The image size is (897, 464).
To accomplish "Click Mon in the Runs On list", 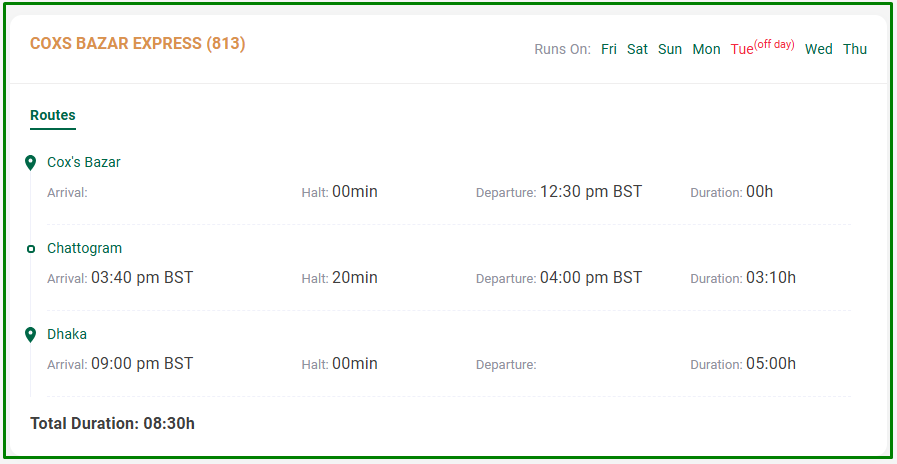I will pos(707,49).
